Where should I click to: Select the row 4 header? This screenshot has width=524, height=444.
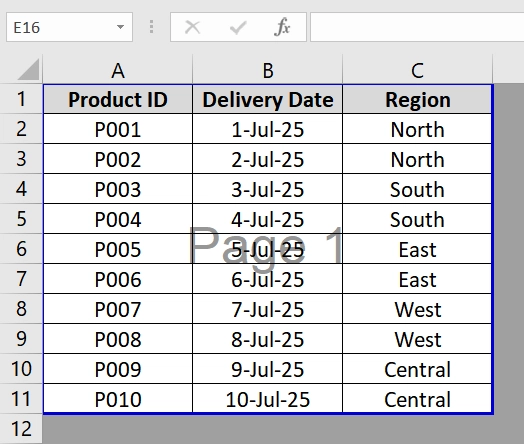[x=21, y=189]
